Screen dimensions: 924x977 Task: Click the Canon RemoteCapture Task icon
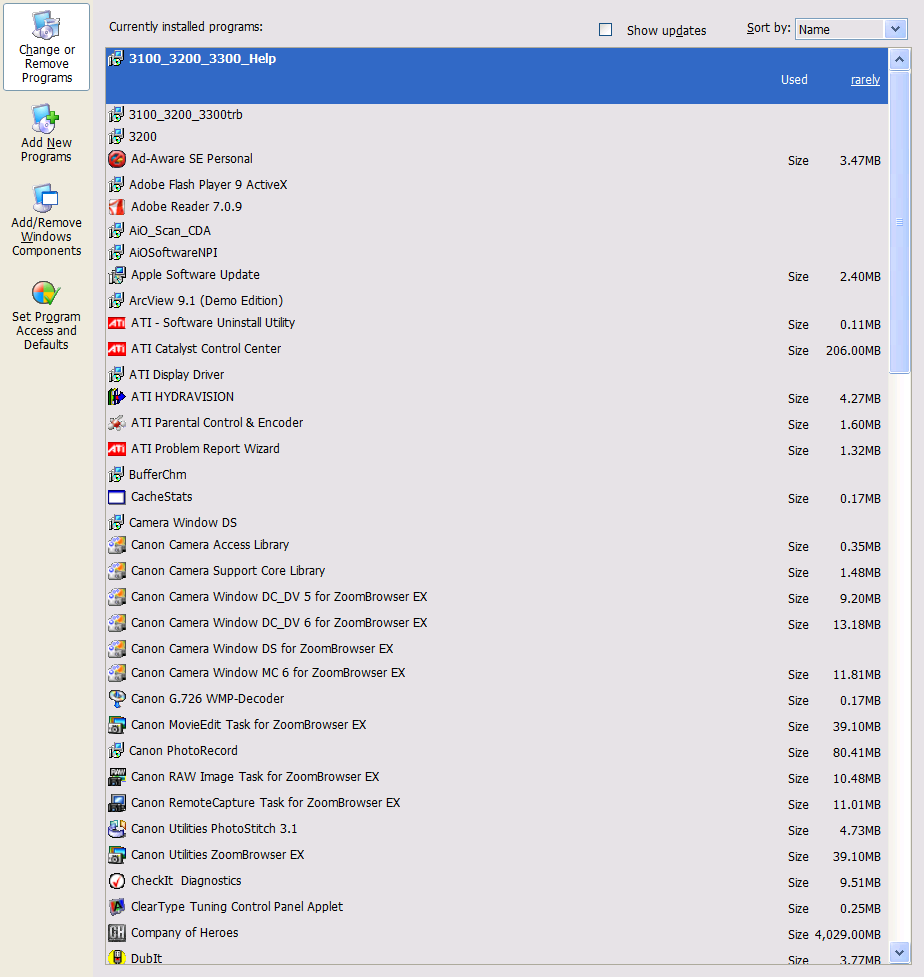pyautogui.click(x=117, y=803)
